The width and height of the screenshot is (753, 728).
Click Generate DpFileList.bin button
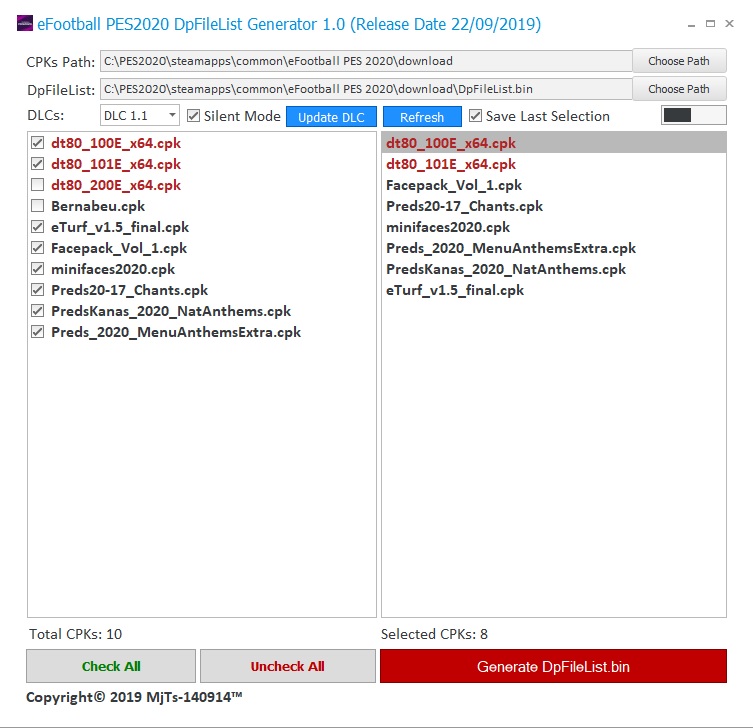[553, 666]
